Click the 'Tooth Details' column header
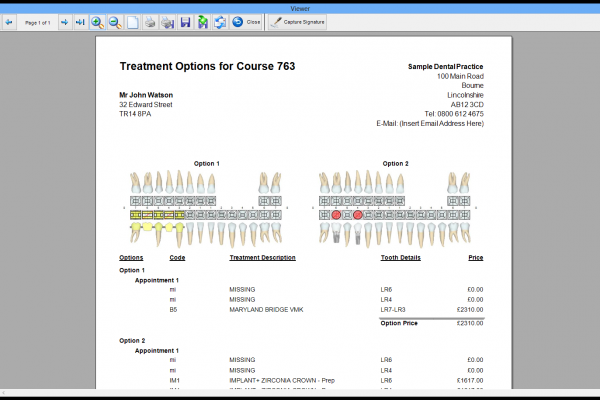The image size is (600, 400). pos(401,258)
